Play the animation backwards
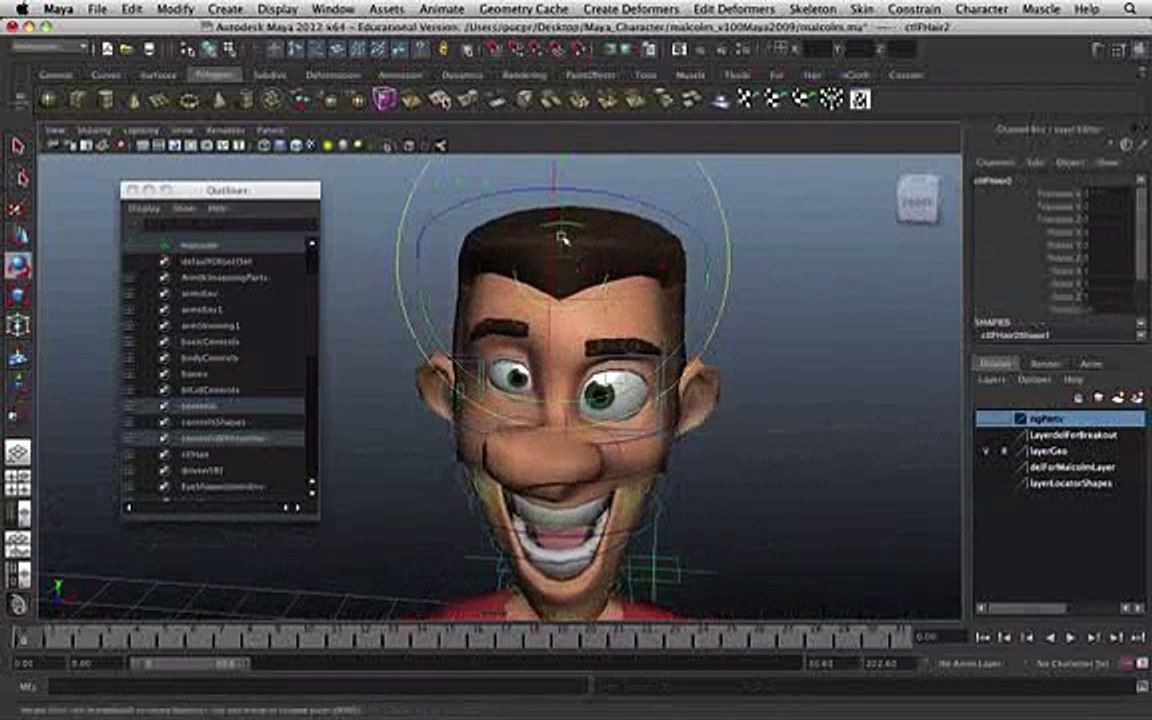 [1050, 638]
